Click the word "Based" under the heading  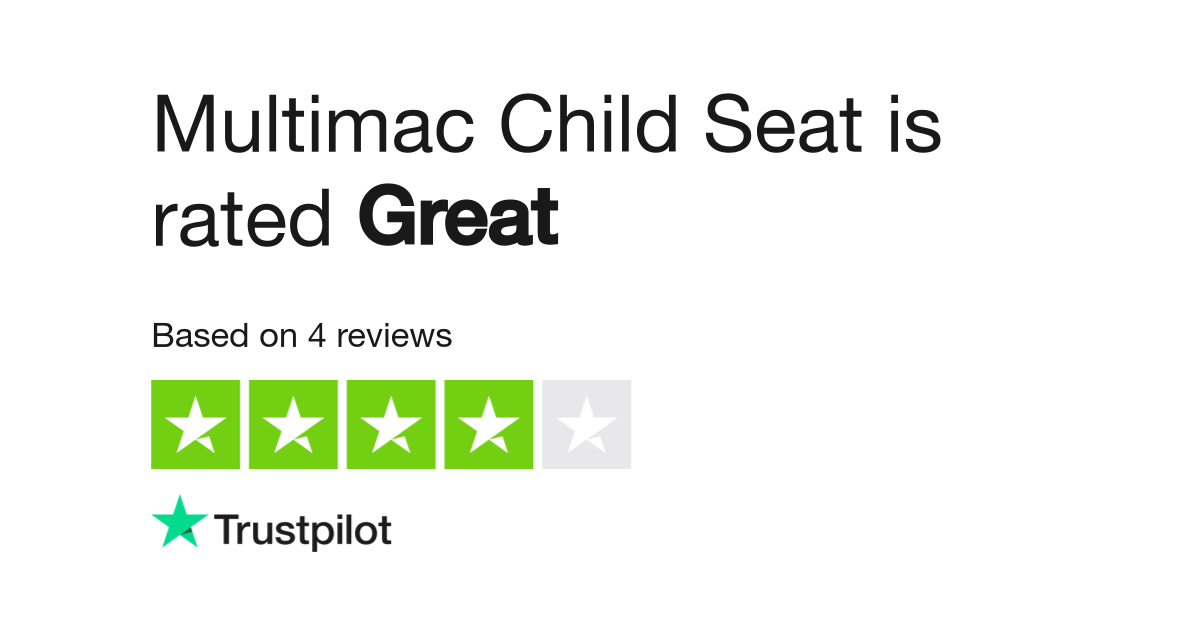[200, 336]
